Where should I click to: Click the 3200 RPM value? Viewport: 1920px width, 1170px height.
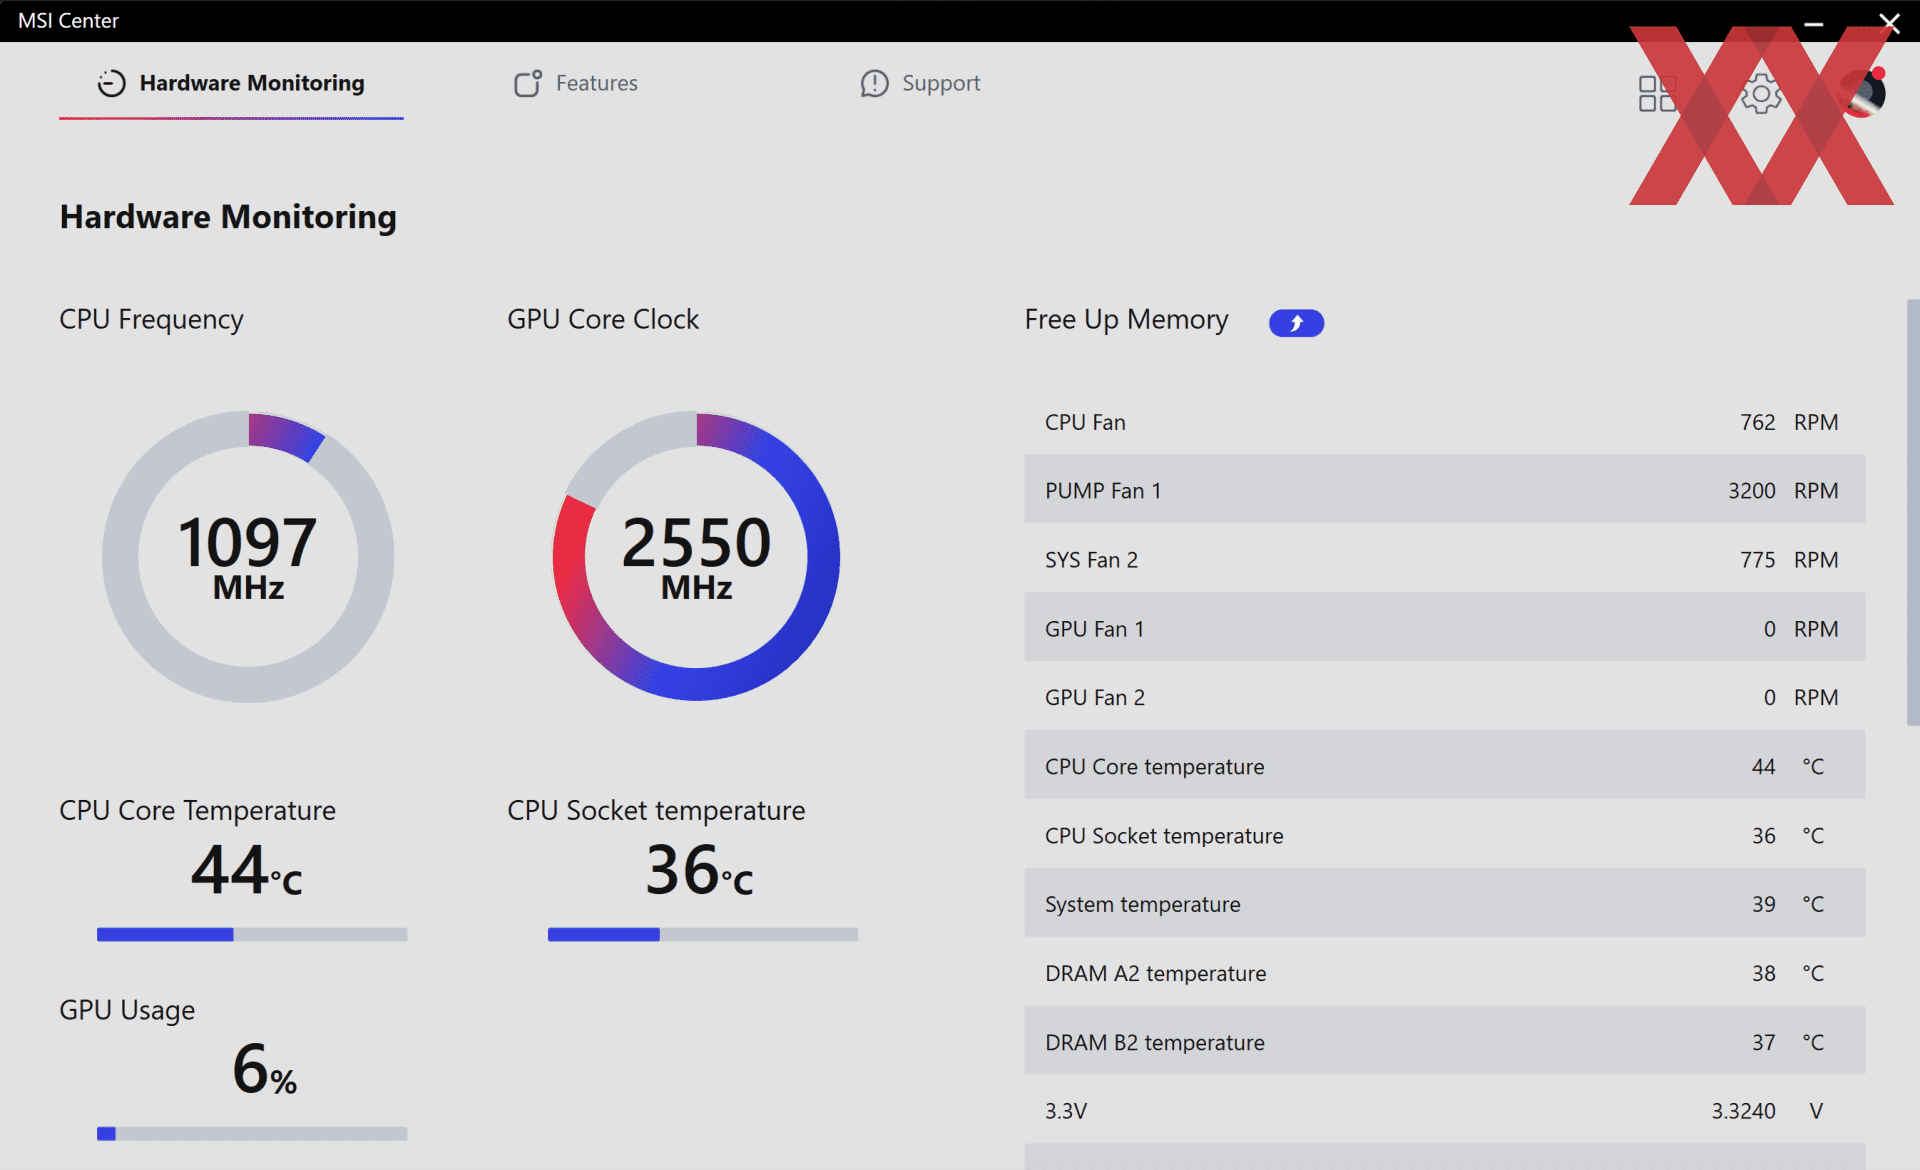(1751, 491)
